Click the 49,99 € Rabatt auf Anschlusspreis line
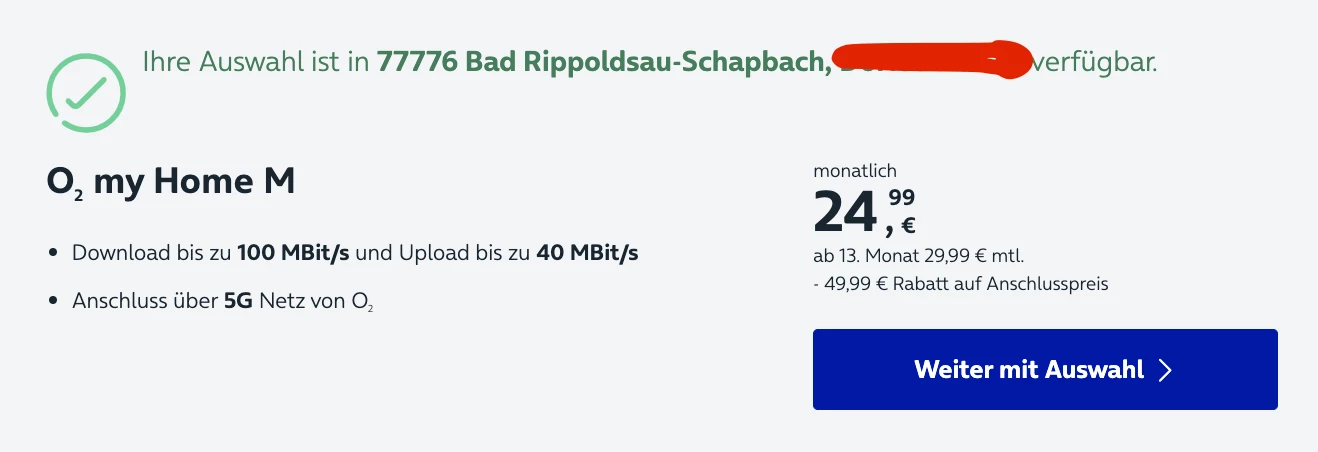Screen dimensions: 1318x452 (961, 284)
